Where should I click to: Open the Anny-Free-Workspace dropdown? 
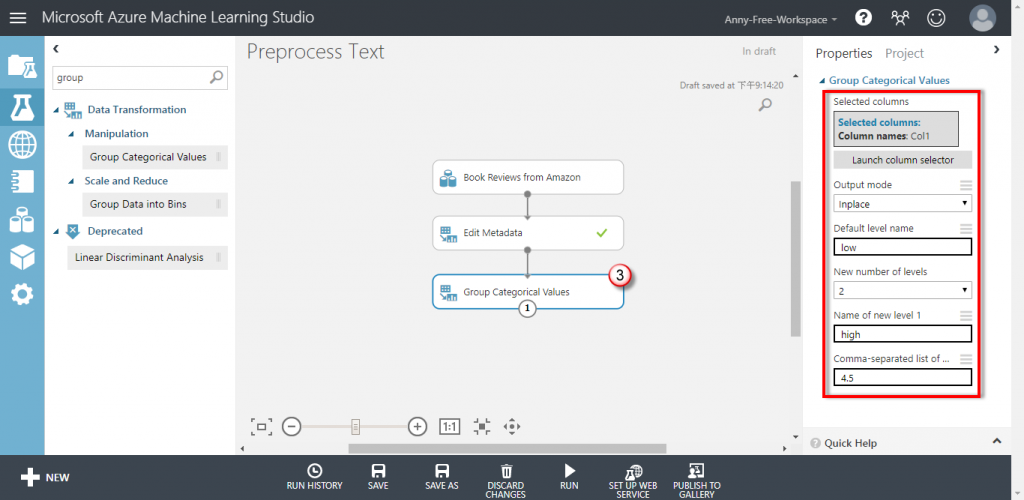(x=781, y=20)
